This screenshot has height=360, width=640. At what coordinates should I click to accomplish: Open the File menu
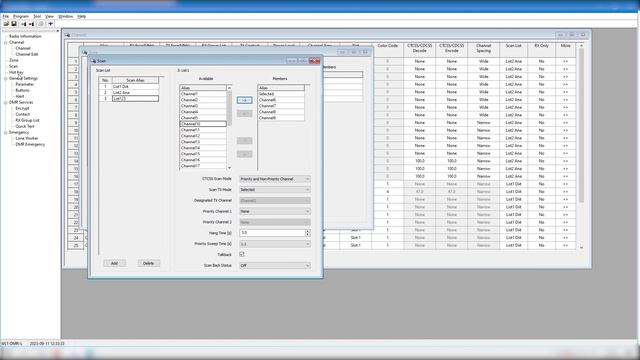pyautogui.click(x=6, y=16)
